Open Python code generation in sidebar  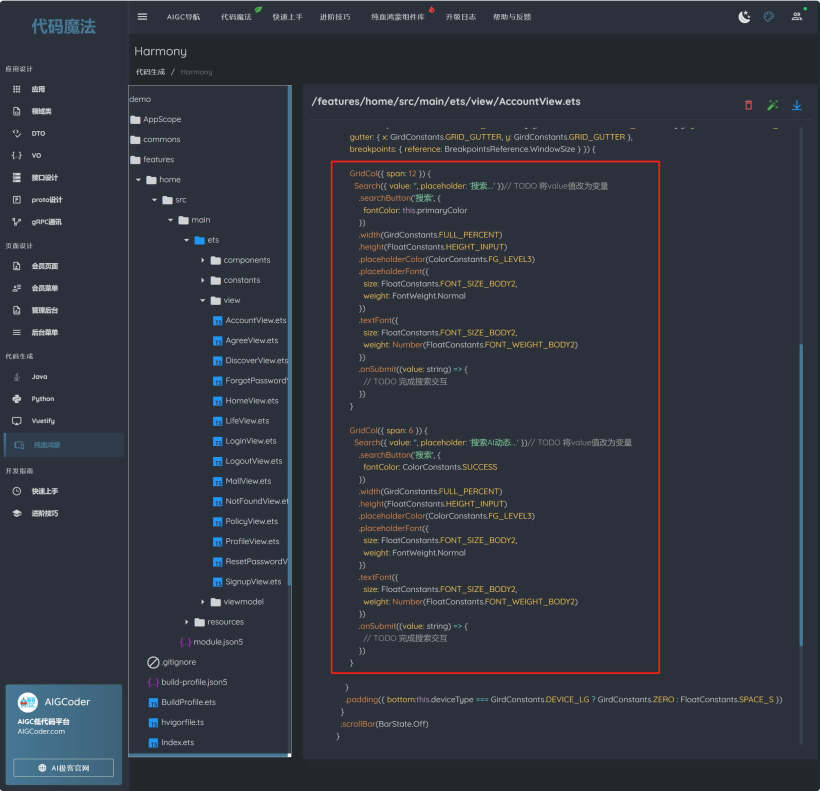(x=42, y=399)
